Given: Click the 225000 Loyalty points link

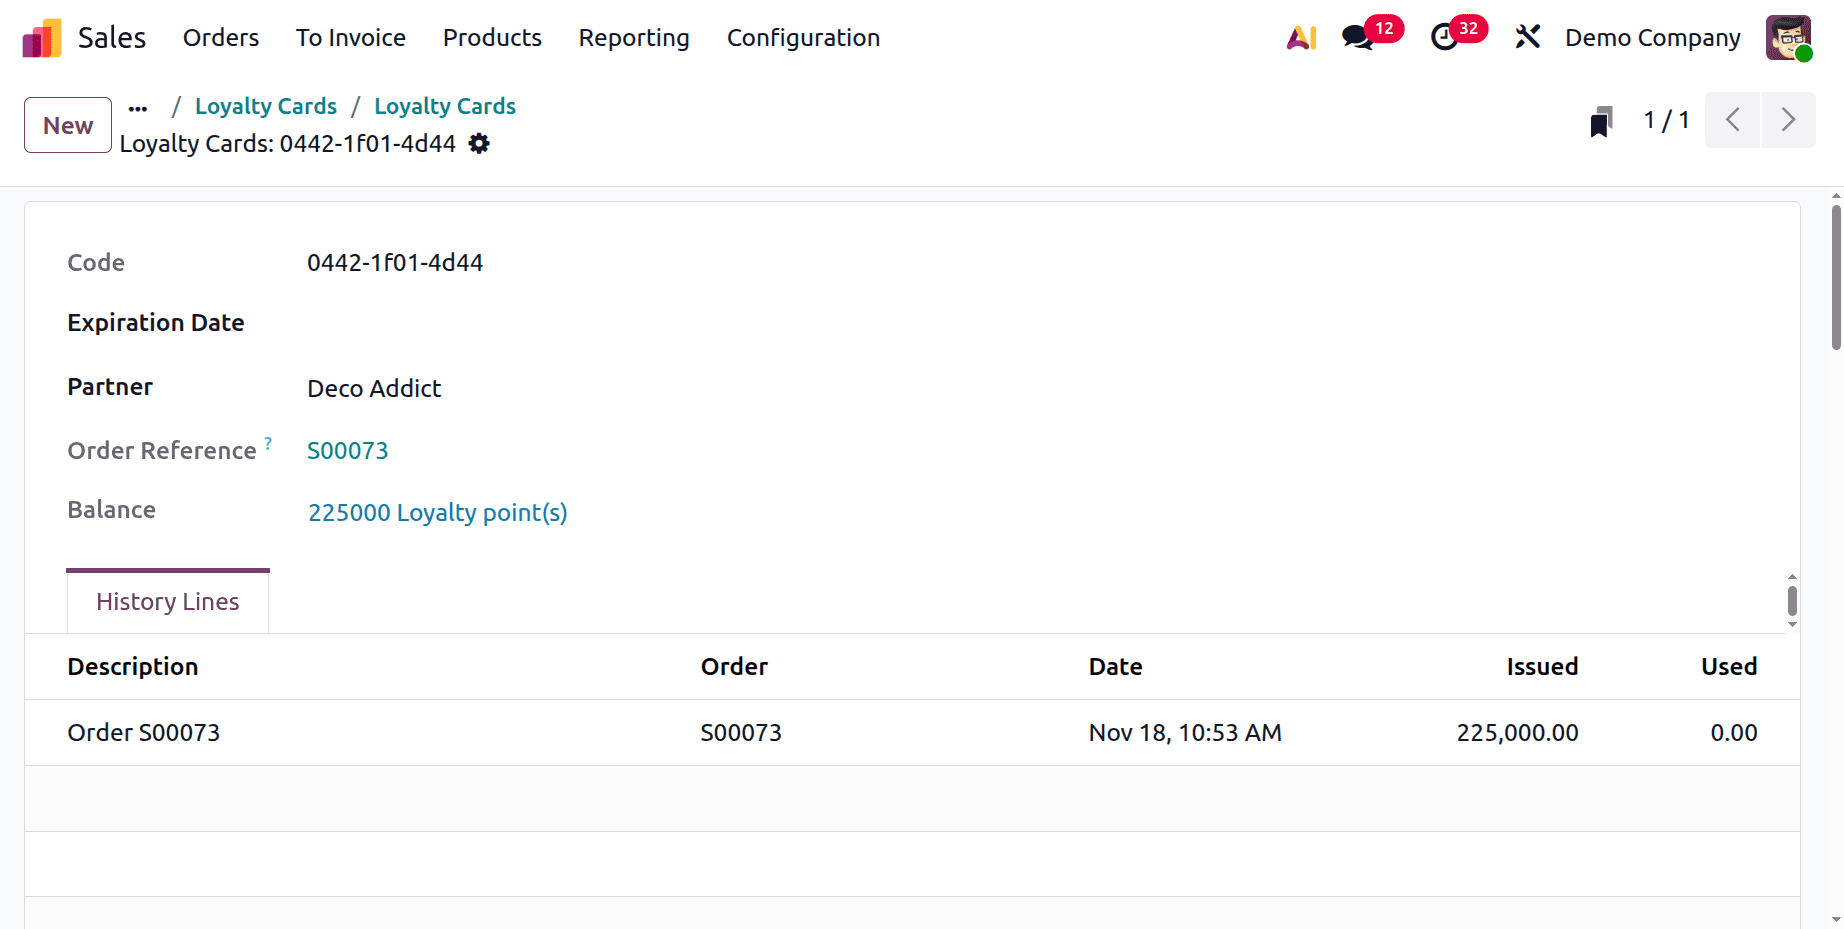Looking at the screenshot, I should 437,512.
